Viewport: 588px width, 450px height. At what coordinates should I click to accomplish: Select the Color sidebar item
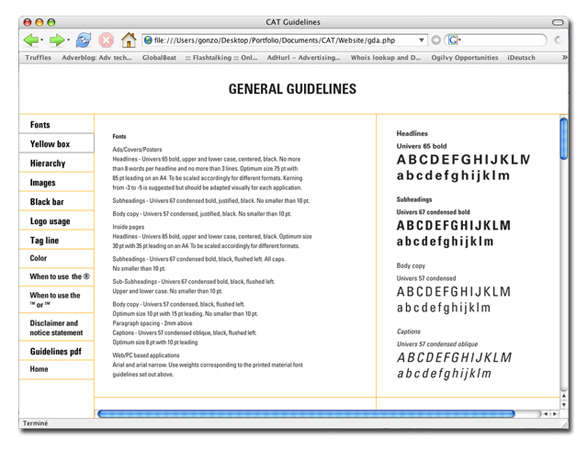[x=56, y=258]
